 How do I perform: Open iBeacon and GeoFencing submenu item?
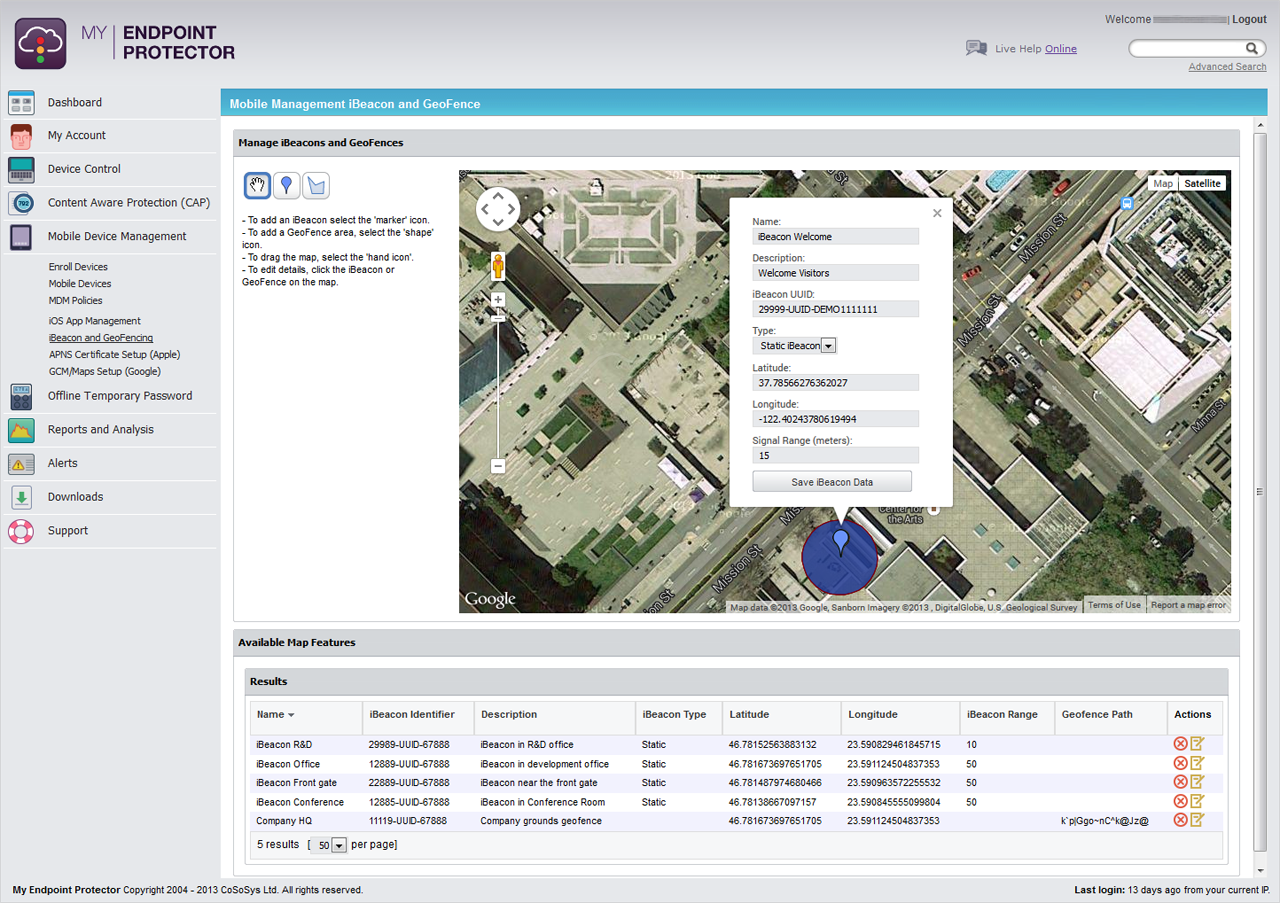(101, 338)
